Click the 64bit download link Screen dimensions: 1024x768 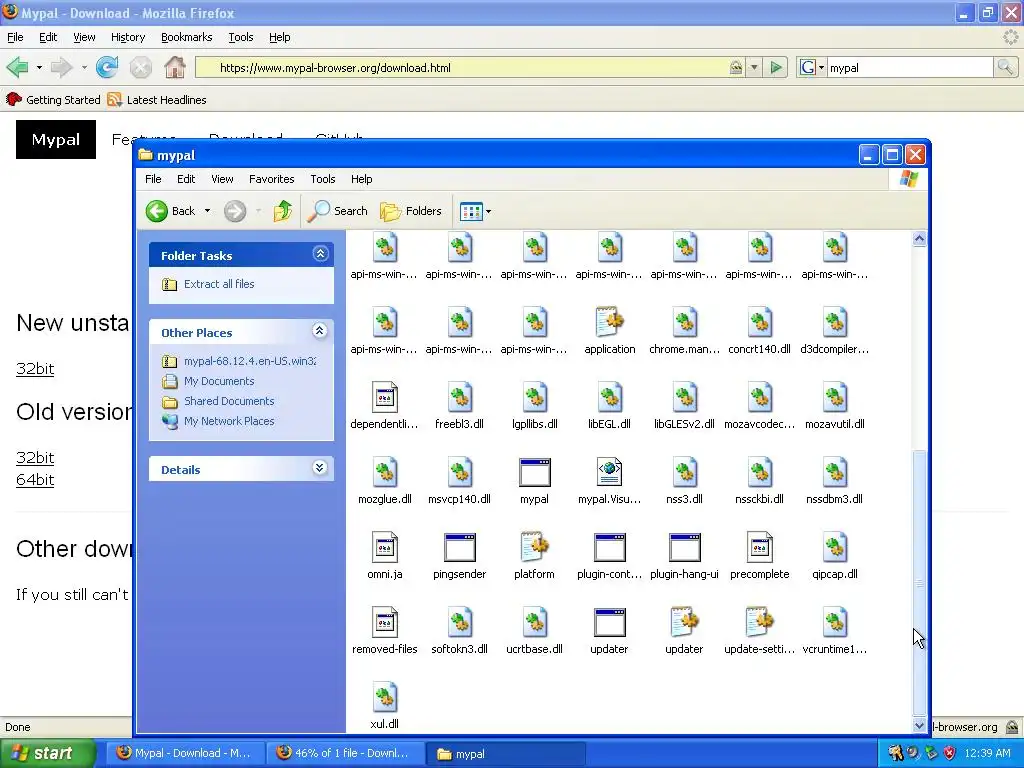pos(35,480)
